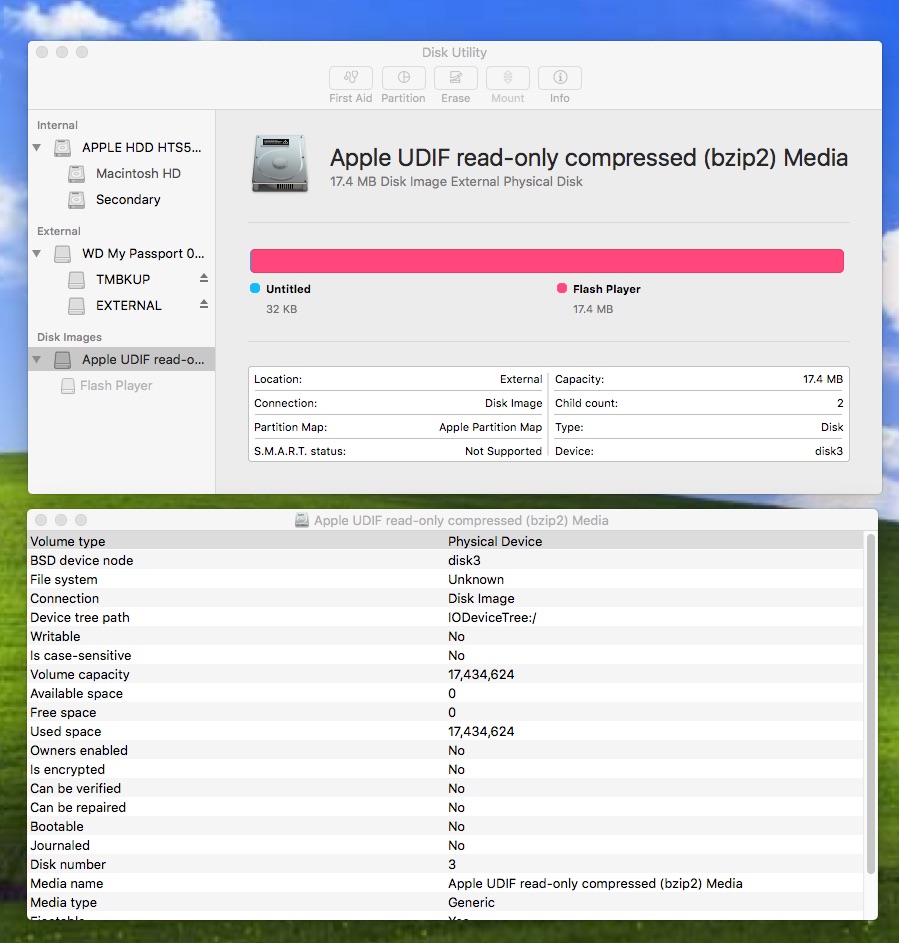Click the Flash Player volume icon in sidebar

pos(68,385)
